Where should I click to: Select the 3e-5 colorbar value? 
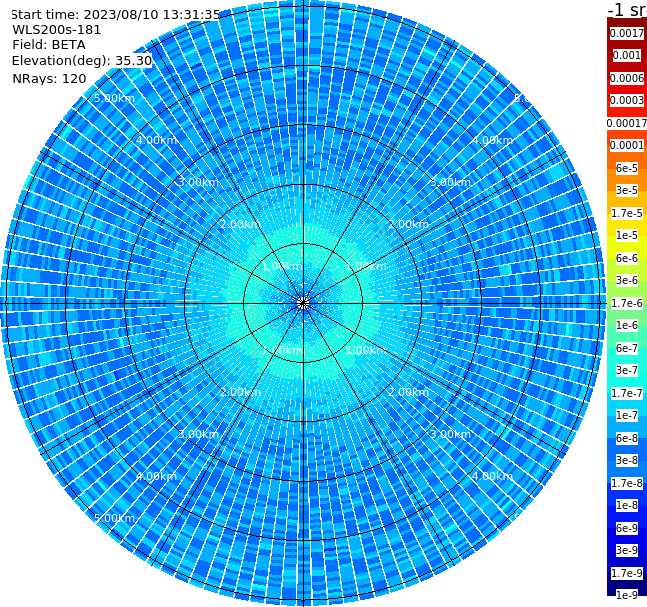tap(627, 190)
